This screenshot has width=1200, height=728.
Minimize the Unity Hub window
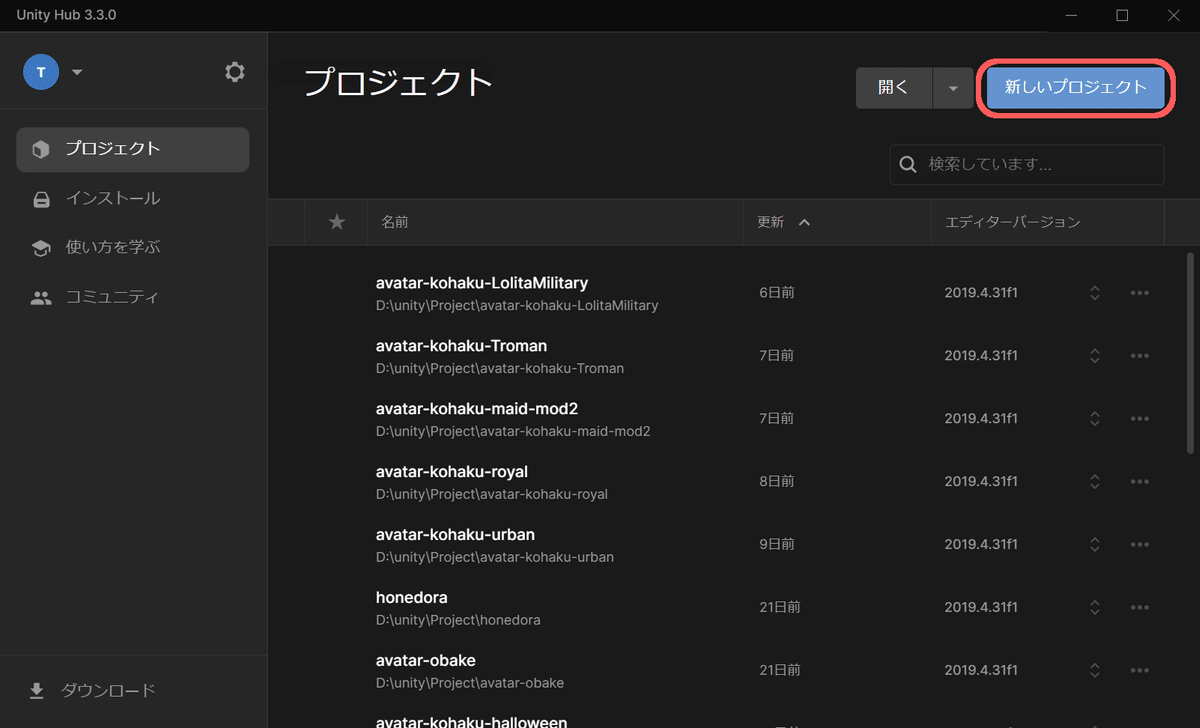[x=1070, y=15]
